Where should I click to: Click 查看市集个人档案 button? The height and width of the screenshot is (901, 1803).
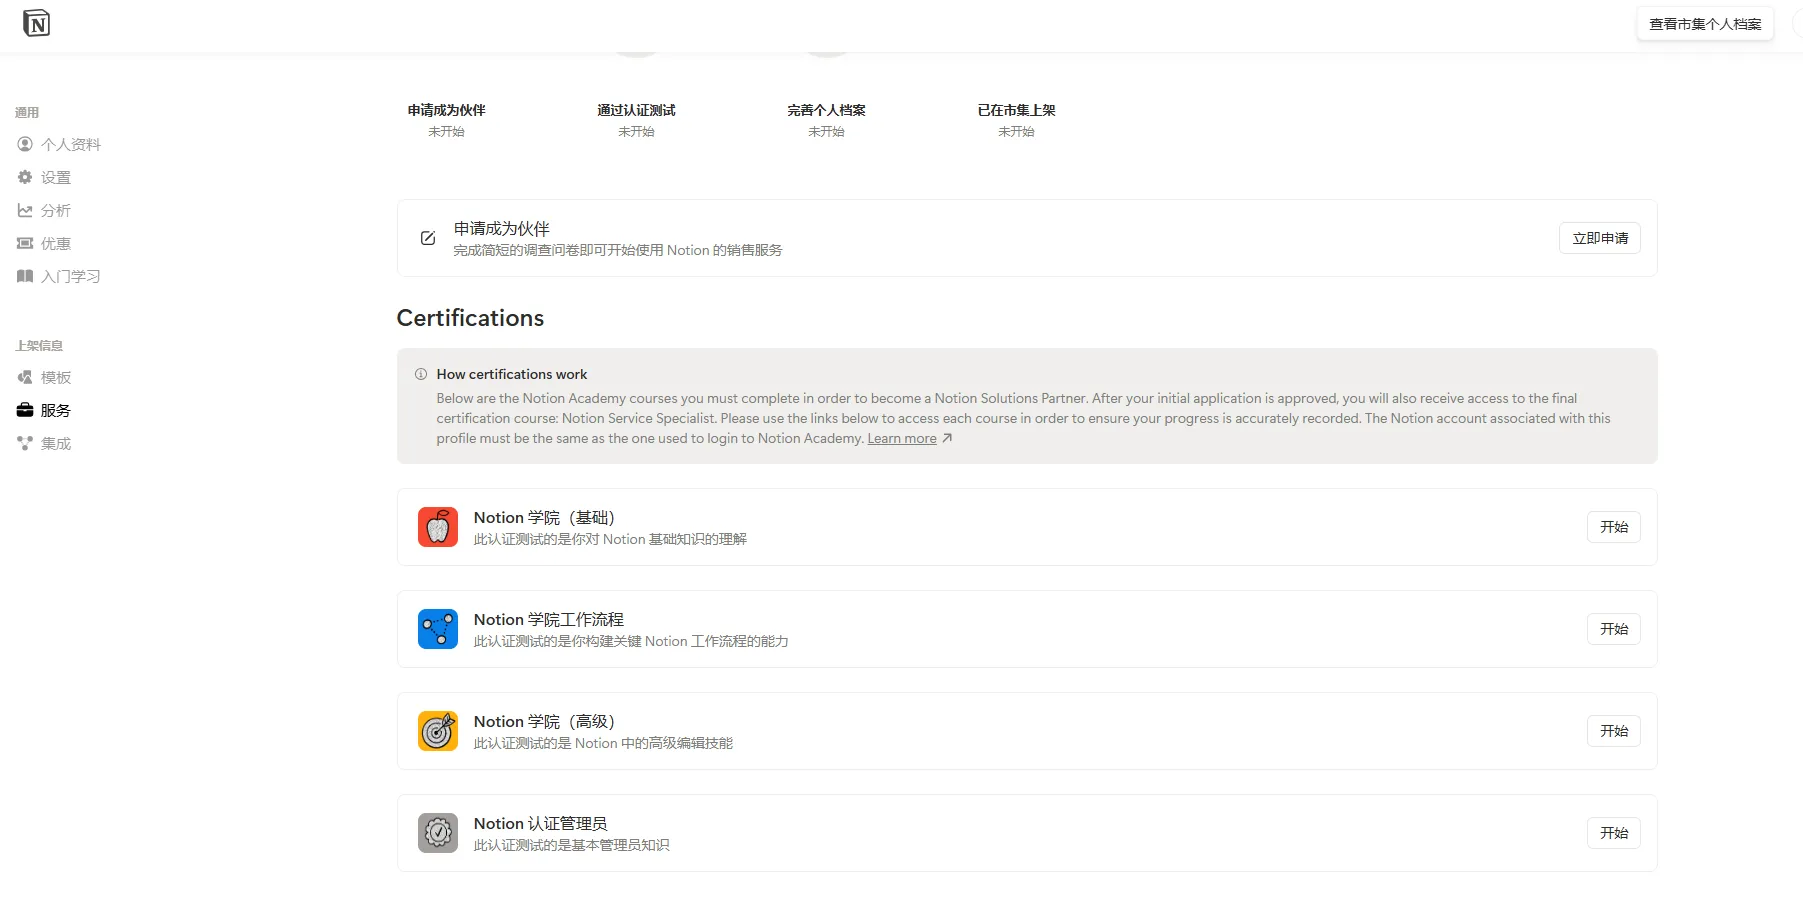(1705, 24)
